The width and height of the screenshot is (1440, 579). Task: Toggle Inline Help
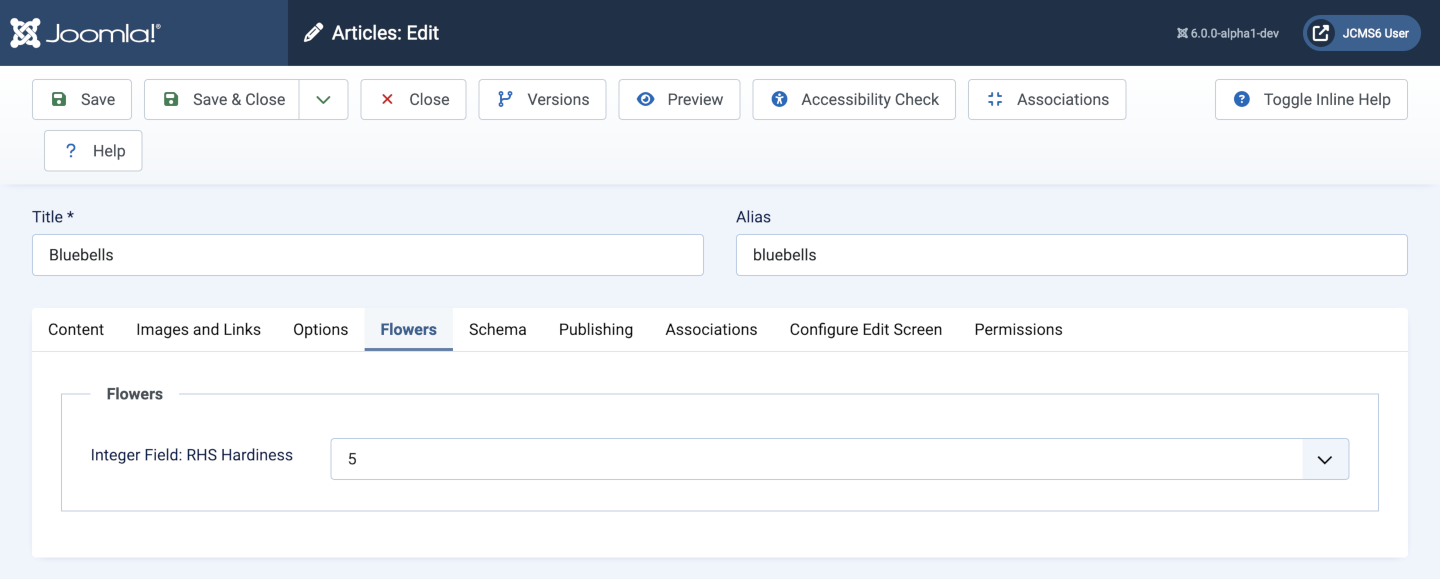pyautogui.click(x=1311, y=99)
